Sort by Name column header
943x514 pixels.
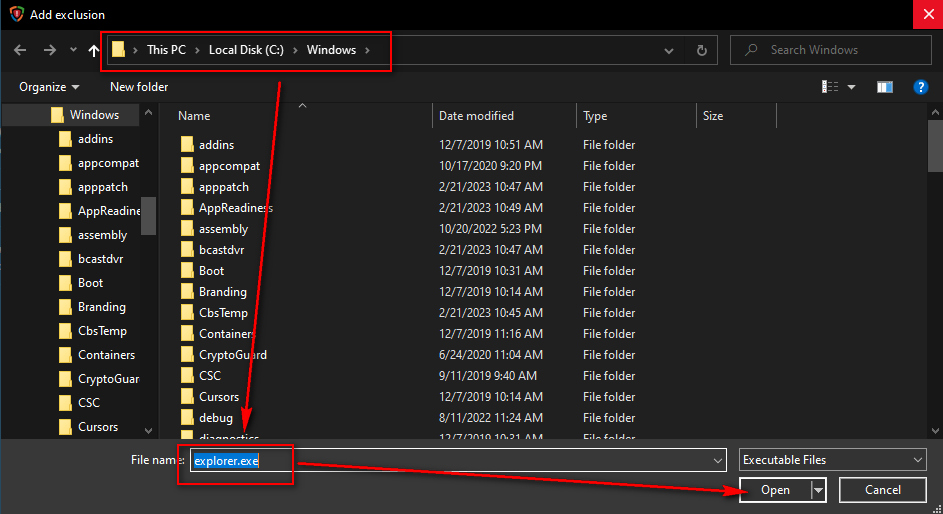click(x=194, y=116)
